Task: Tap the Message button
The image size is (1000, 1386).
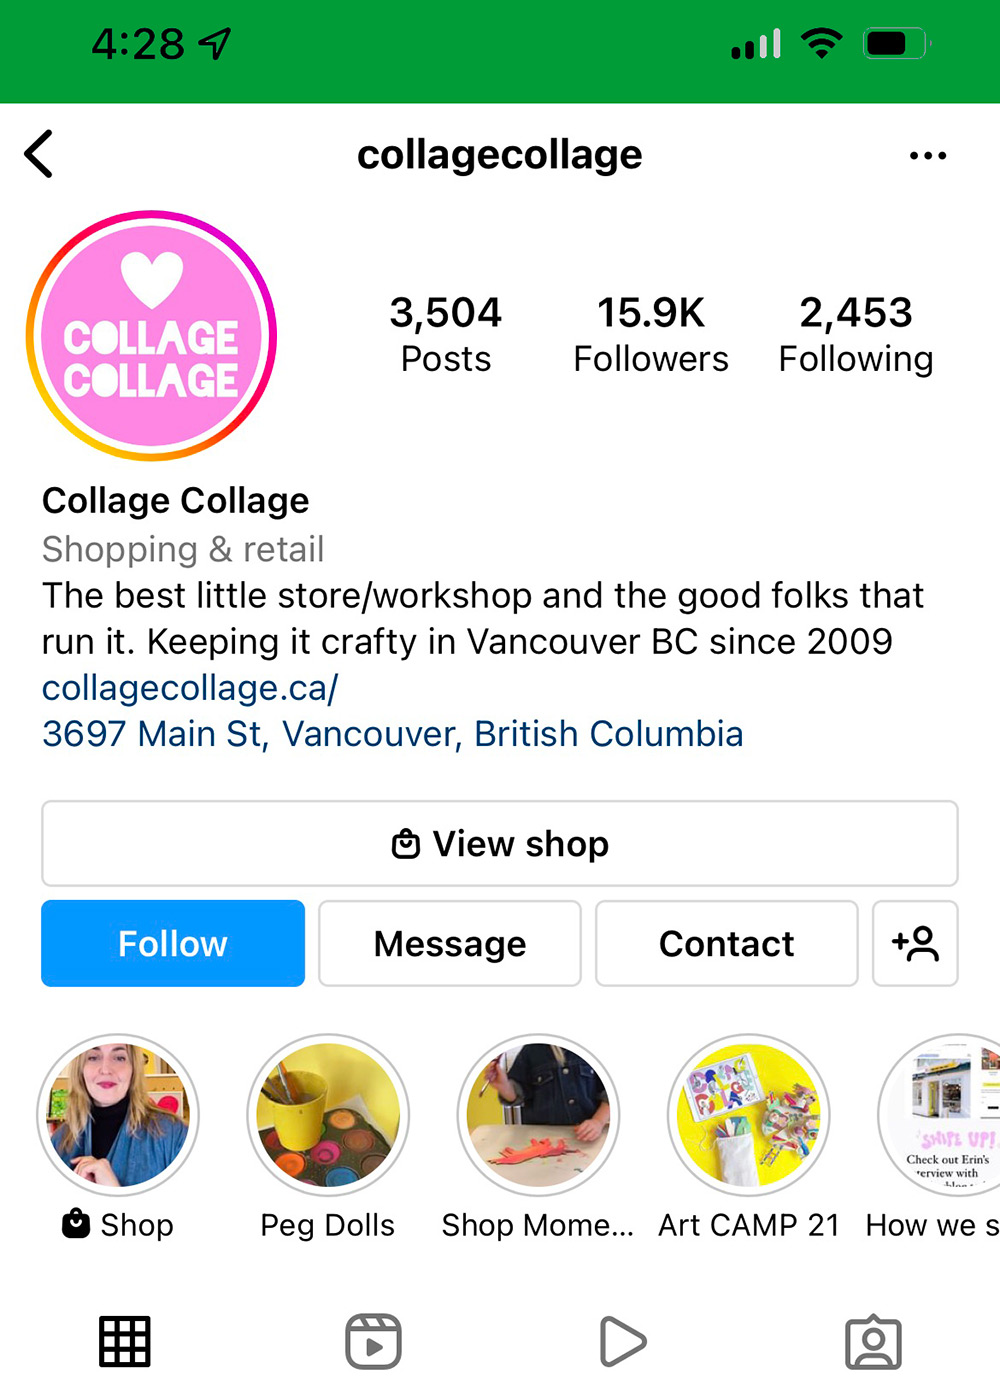Action: [x=450, y=943]
